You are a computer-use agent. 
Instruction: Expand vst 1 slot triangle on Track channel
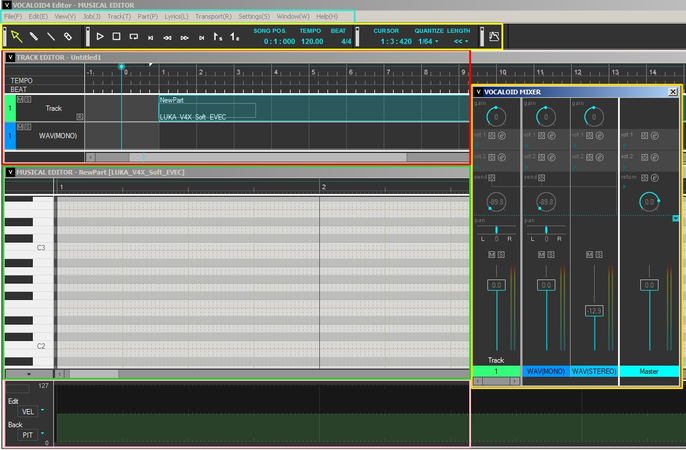click(477, 145)
